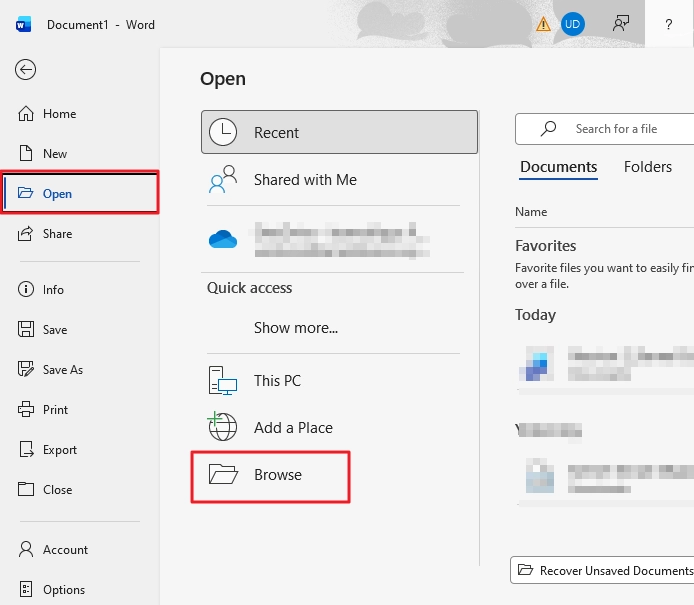This screenshot has width=694, height=605.
Task: Open Help with the question mark
Action: tap(669, 24)
